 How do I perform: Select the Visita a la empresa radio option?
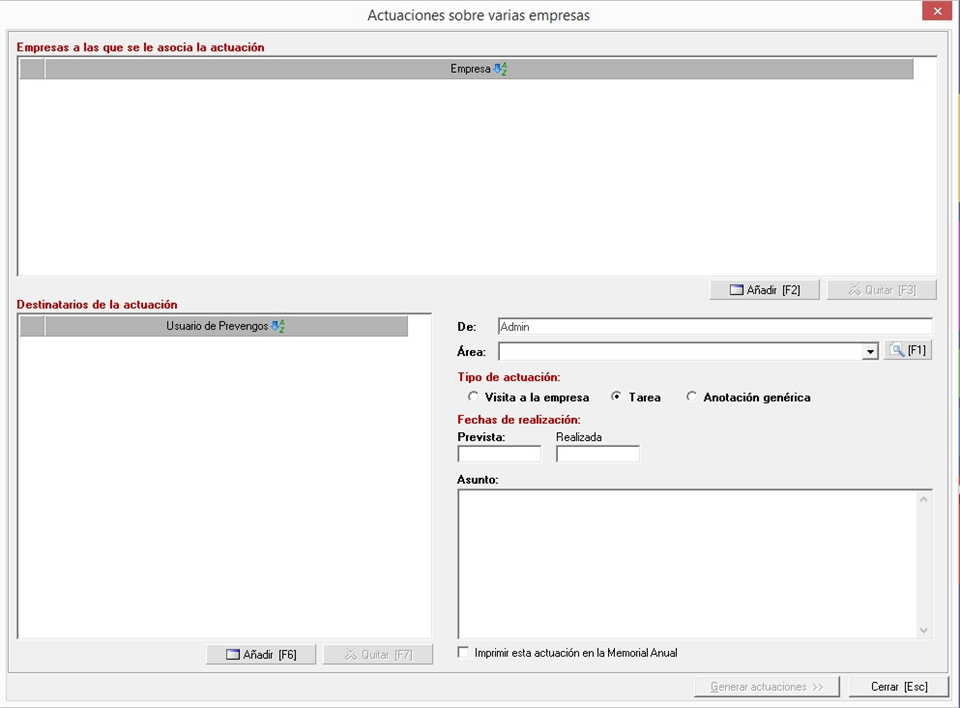click(x=473, y=397)
